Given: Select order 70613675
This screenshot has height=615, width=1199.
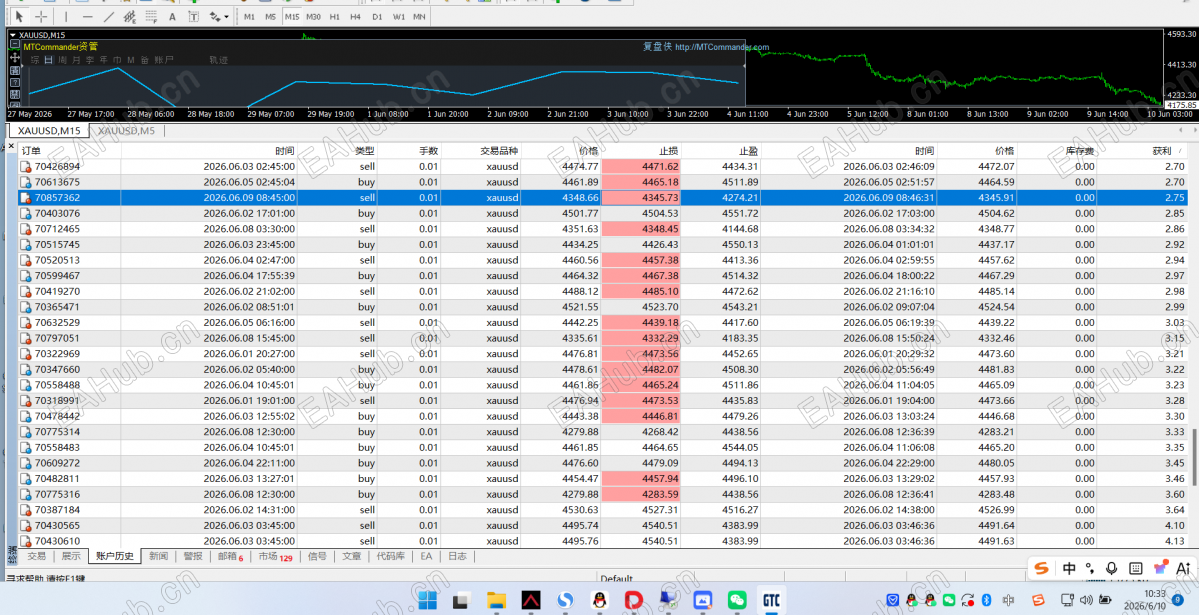Looking at the screenshot, I should click(x=57, y=182).
